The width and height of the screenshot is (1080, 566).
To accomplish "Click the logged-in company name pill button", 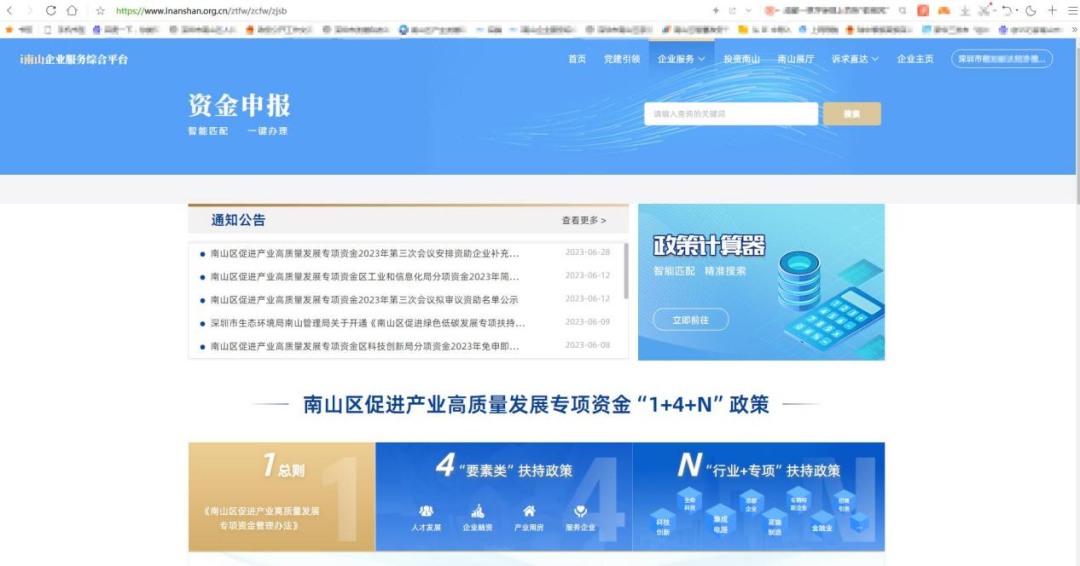I will [x=1001, y=59].
